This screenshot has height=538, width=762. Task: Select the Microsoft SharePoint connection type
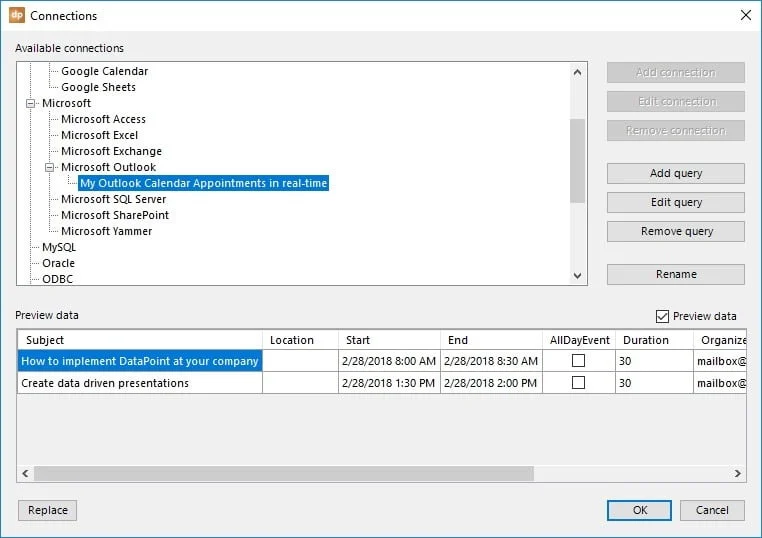[x=115, y=215]
